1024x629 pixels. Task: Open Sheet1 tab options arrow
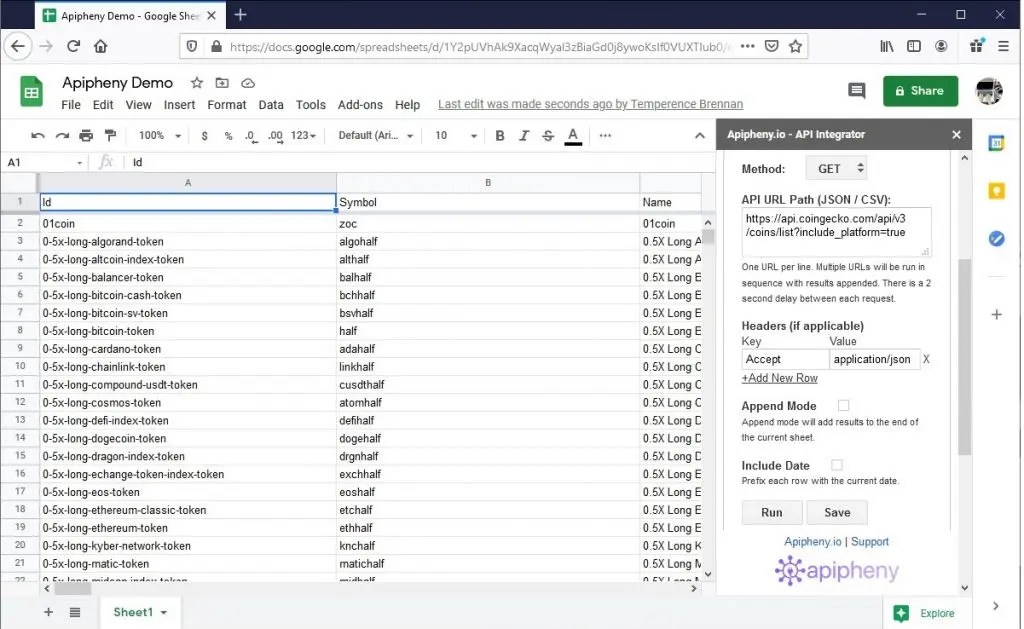(163, 613)
